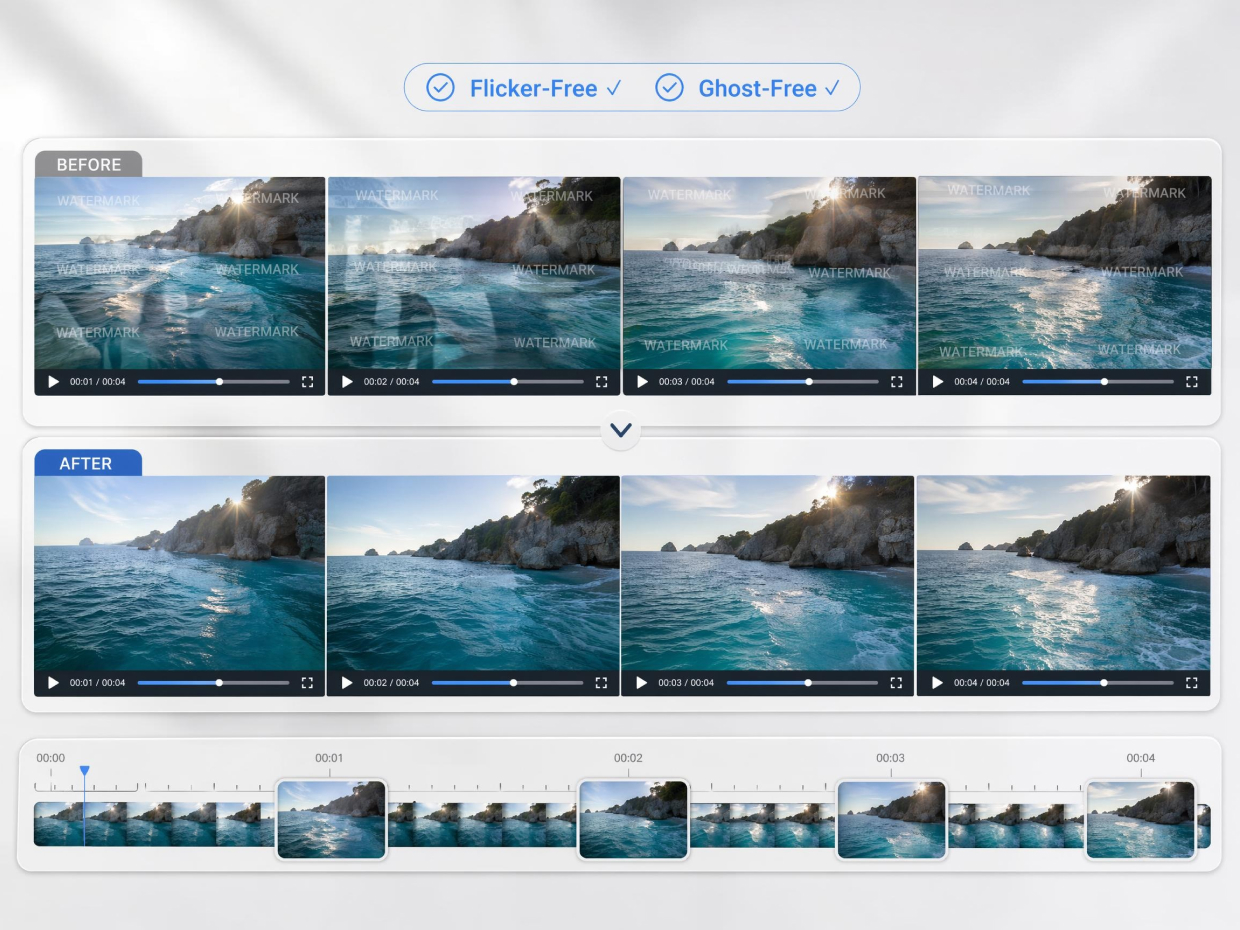Play the AFTER video at 00:02
The height and width of the screenshot is (930, 1240).
pos(348,683)
